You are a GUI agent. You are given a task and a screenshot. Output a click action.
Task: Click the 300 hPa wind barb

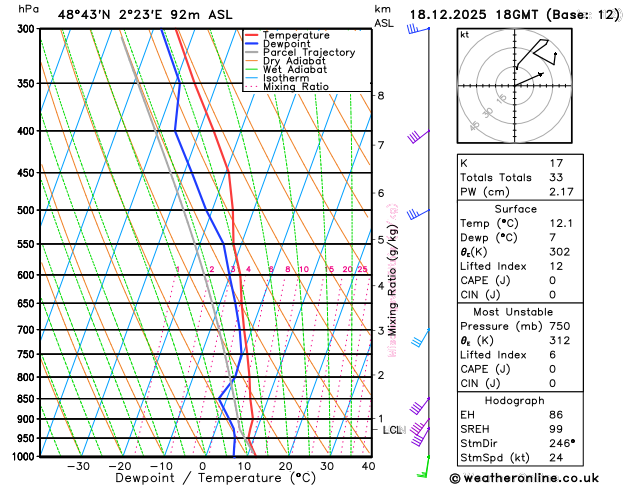[x=418, y=29]
